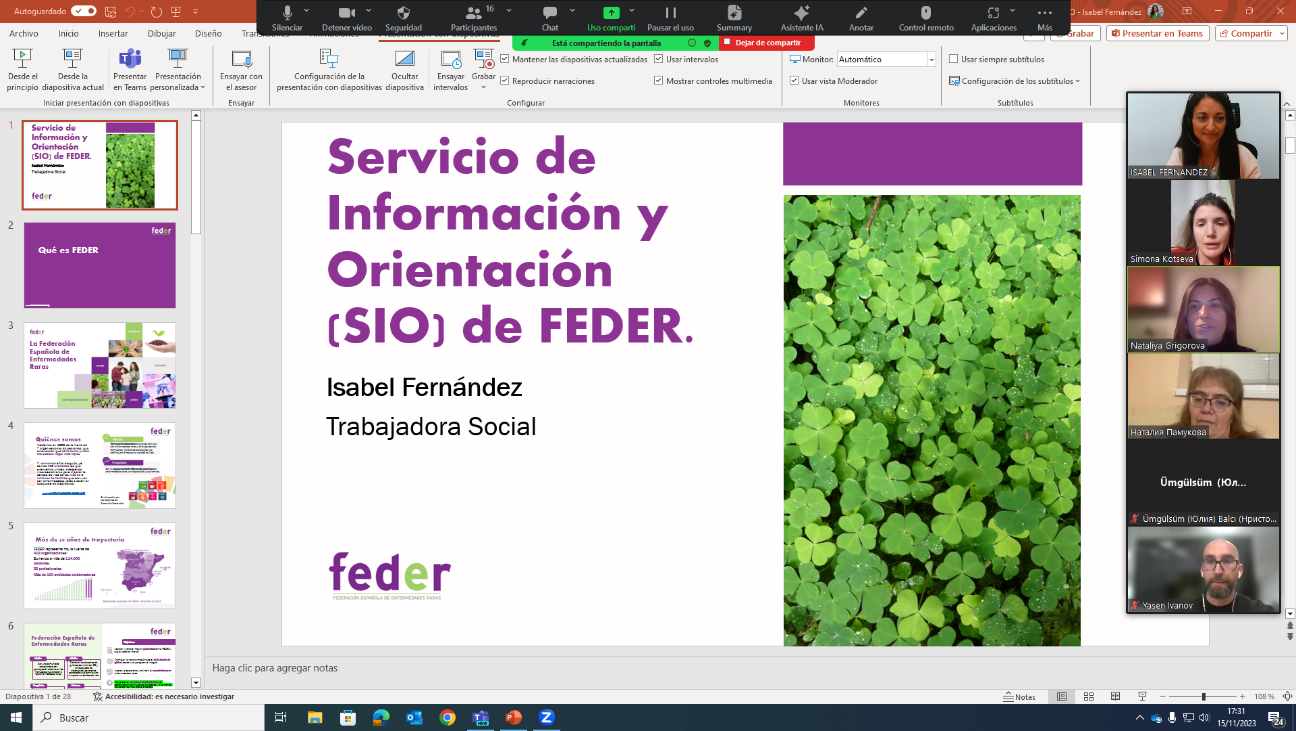Mute microphone with Silenciar button
The image size is (1296, 731).
pyautogui.click(x=287, y=13)
